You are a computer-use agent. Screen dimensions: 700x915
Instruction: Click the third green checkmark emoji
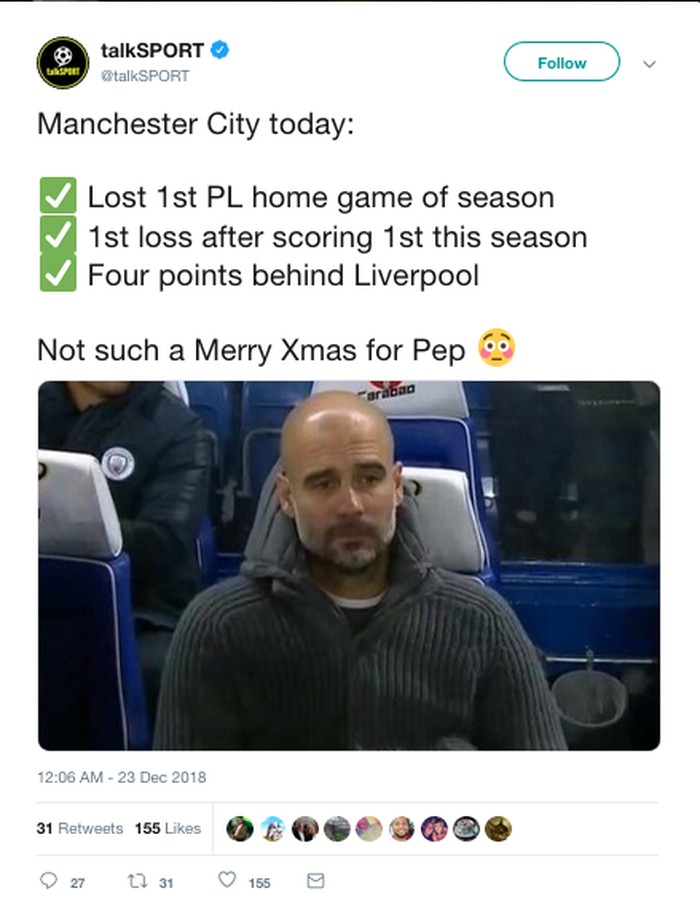pyautogui.click(x=58, y=274)
